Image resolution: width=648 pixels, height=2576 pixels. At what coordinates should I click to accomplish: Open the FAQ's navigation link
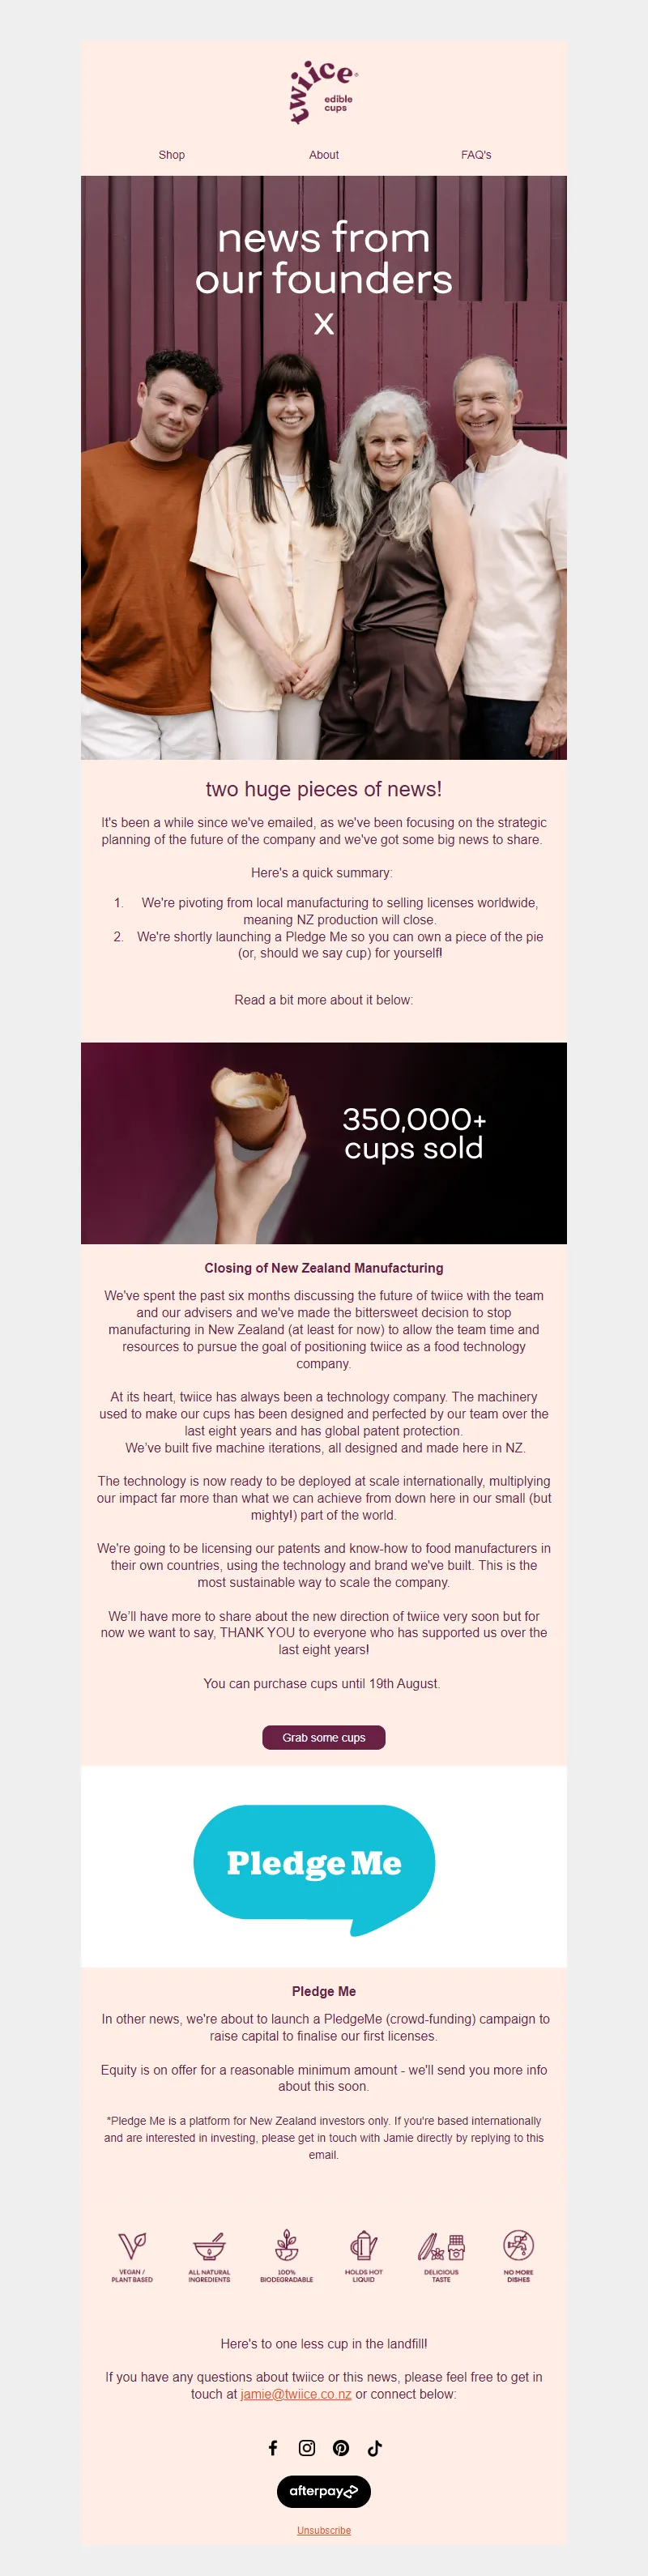476,155
